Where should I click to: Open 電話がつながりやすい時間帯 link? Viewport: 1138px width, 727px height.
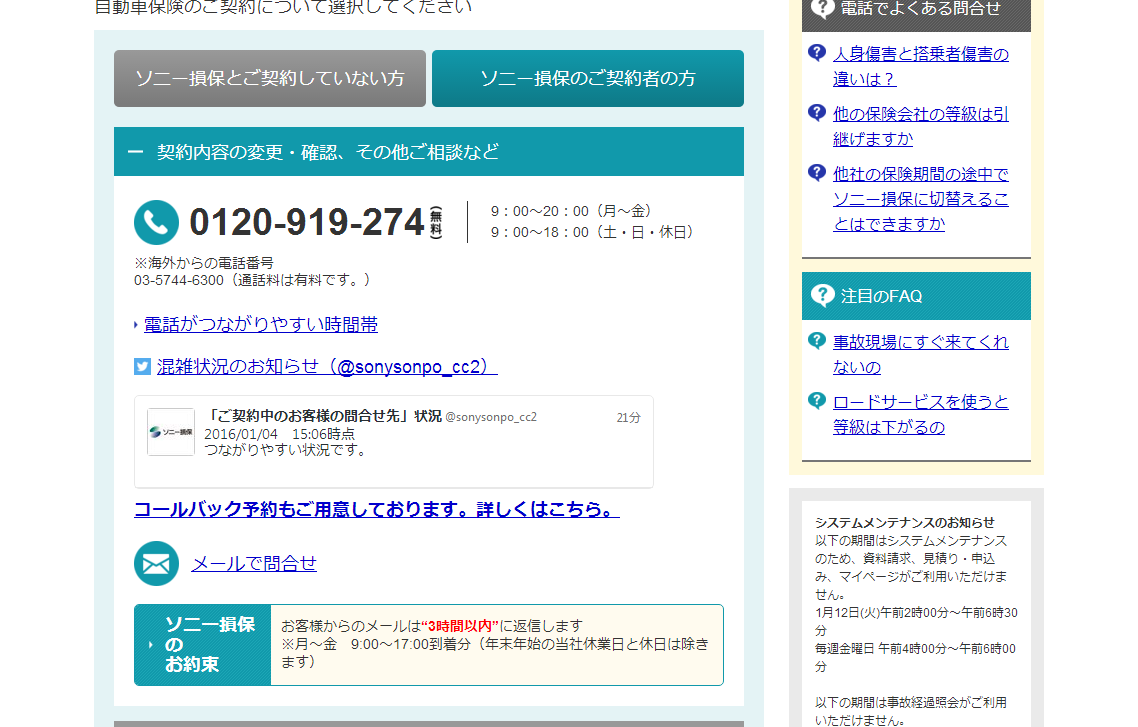click(261, 325)
